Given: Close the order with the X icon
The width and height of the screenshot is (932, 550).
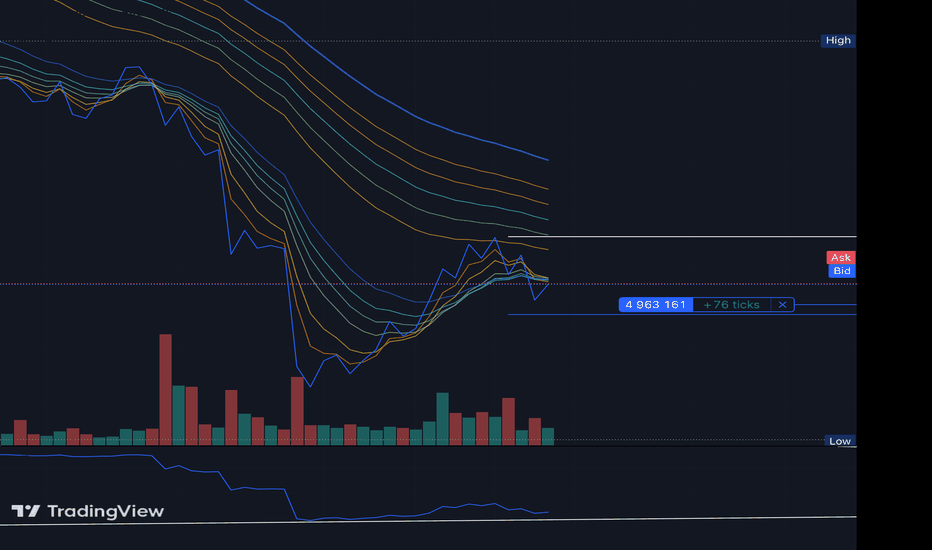Looking at the screenshot, I should click(x=782, y=304).
